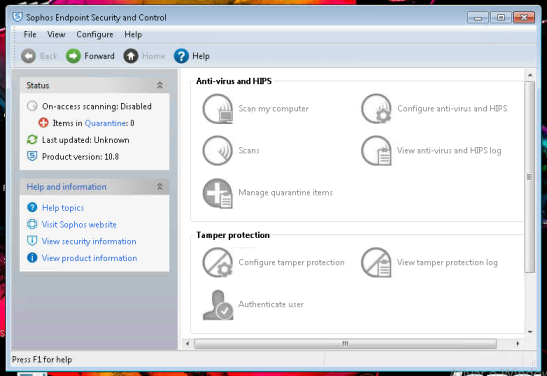
Task: Click the Scans icon
Action: coord(217,151)
